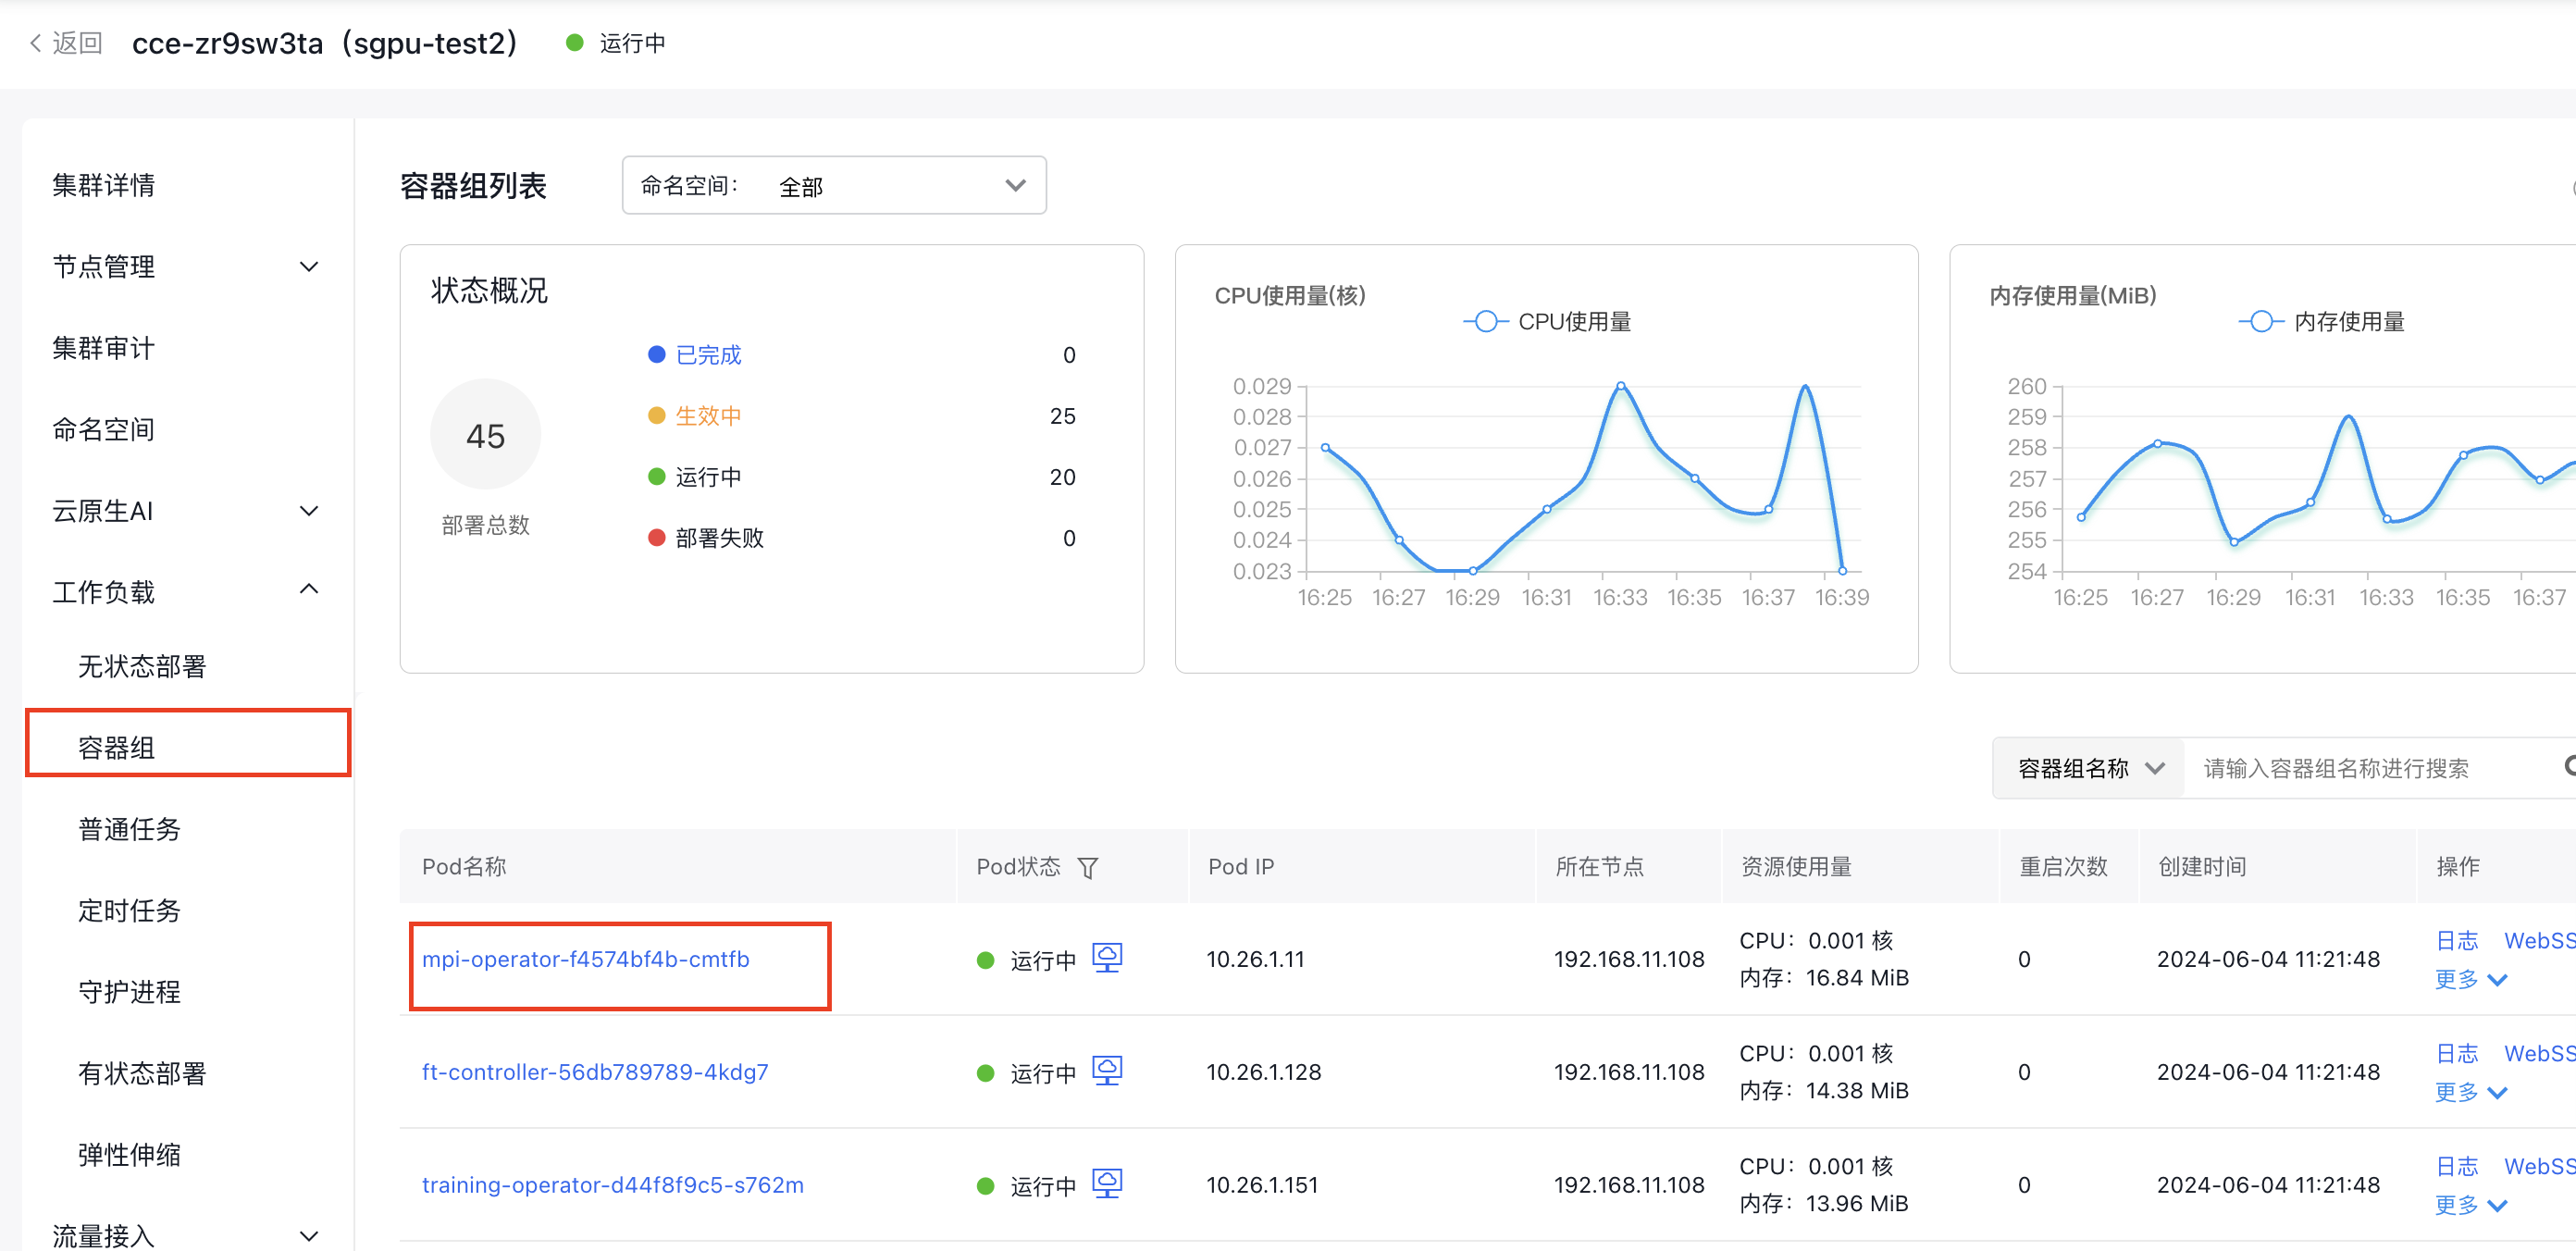Image resolution: width=2576 pixels, height=1251 pixels.
Task: Open terminal icon for ft-controller pod
Action: [1107, 1071]
